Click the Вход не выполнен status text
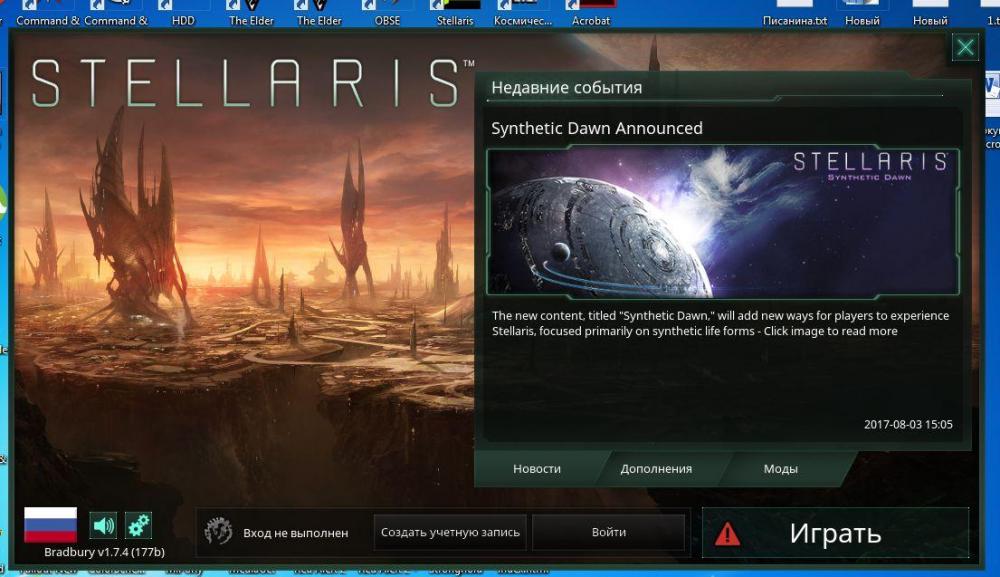 point(295,533)
